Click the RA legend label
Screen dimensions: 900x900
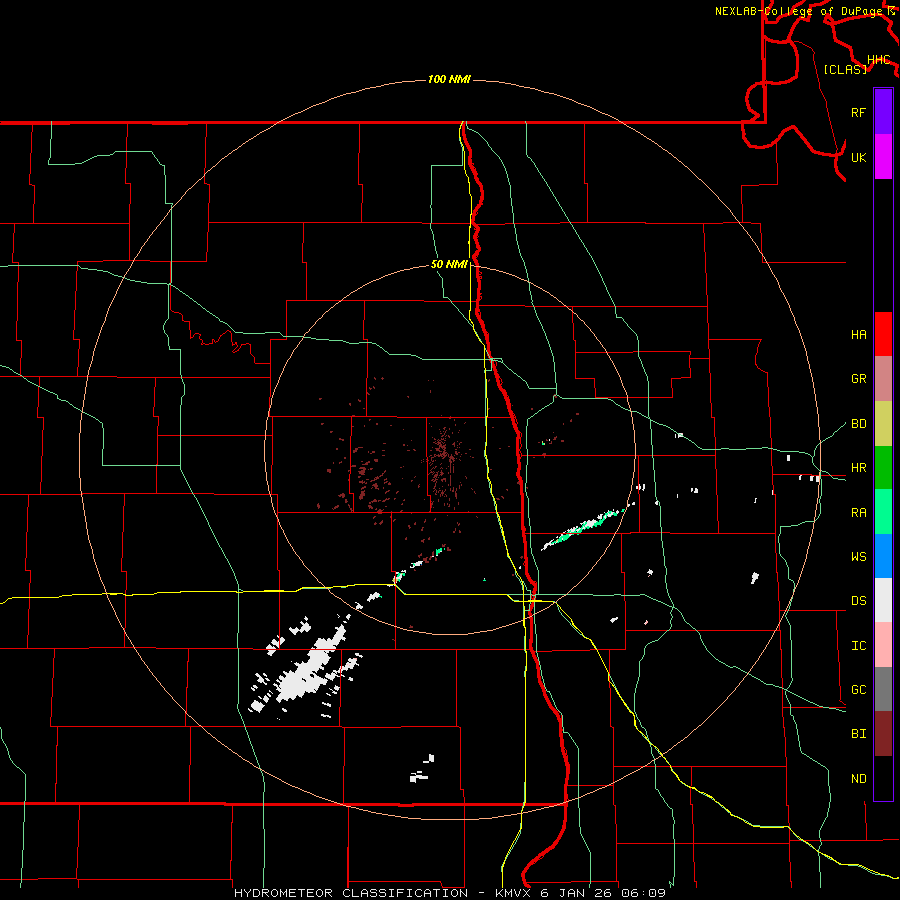[858, 513]
